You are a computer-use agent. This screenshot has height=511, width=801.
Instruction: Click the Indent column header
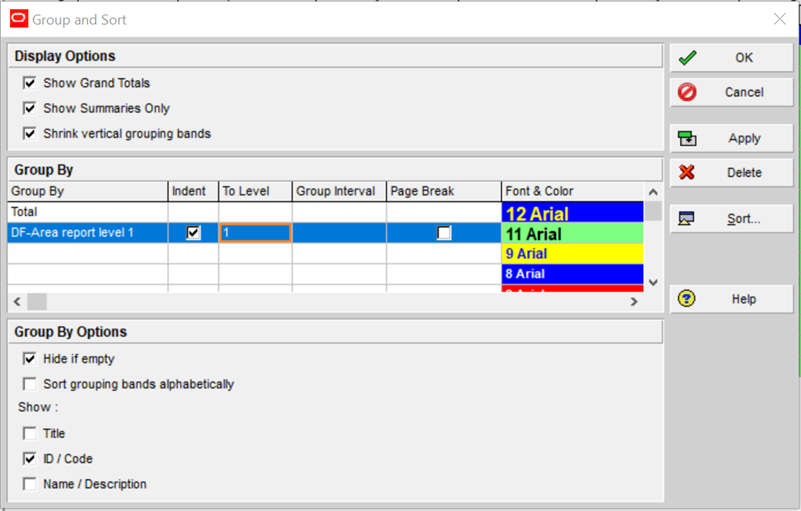click(193, 191)
